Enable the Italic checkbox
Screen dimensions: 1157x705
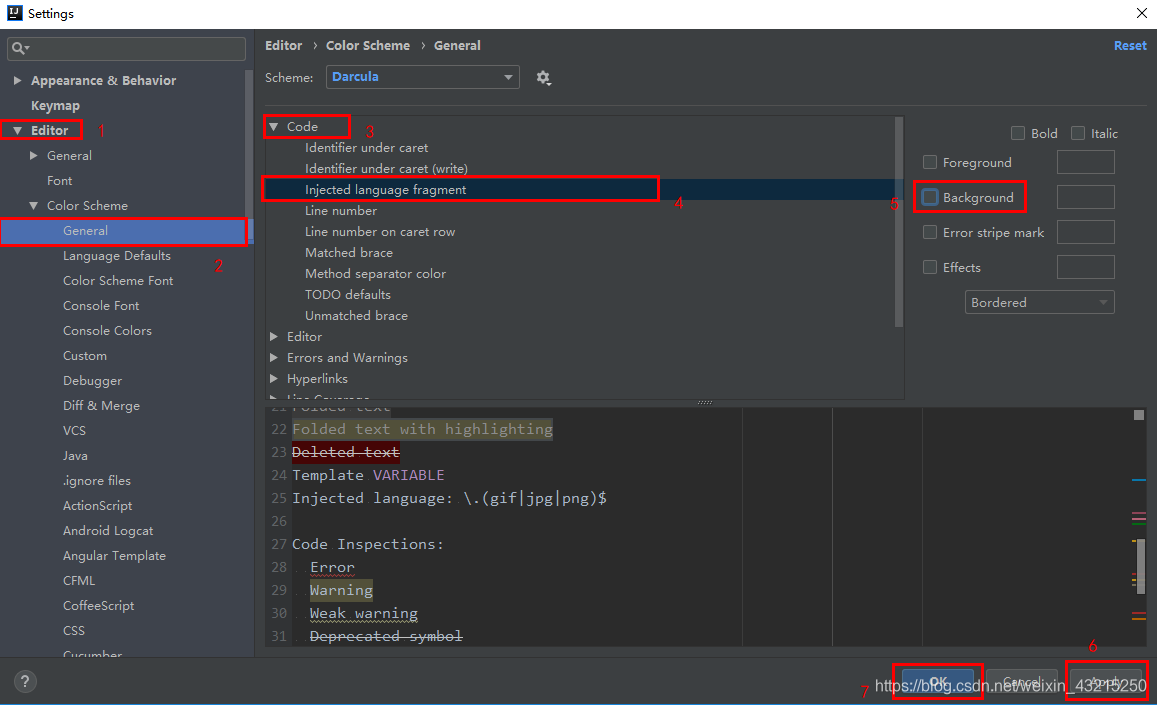pos(1078,133)
